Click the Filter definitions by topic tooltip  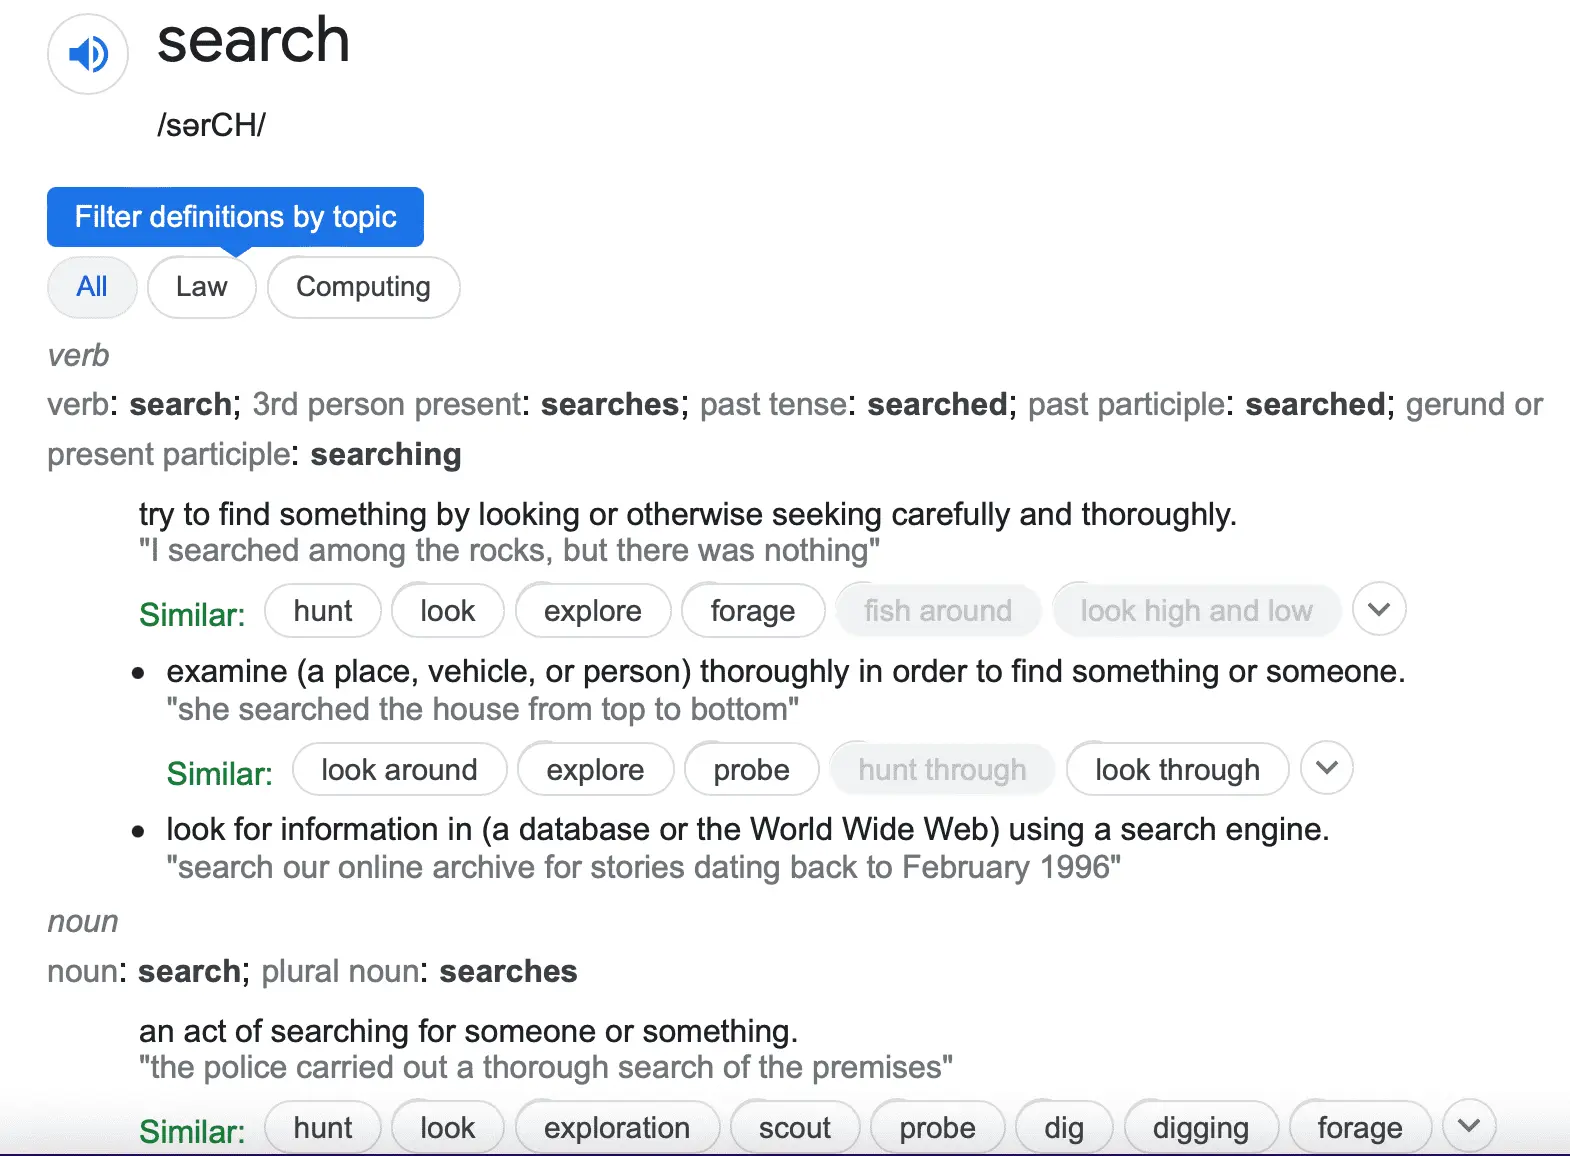click(235, 217)
